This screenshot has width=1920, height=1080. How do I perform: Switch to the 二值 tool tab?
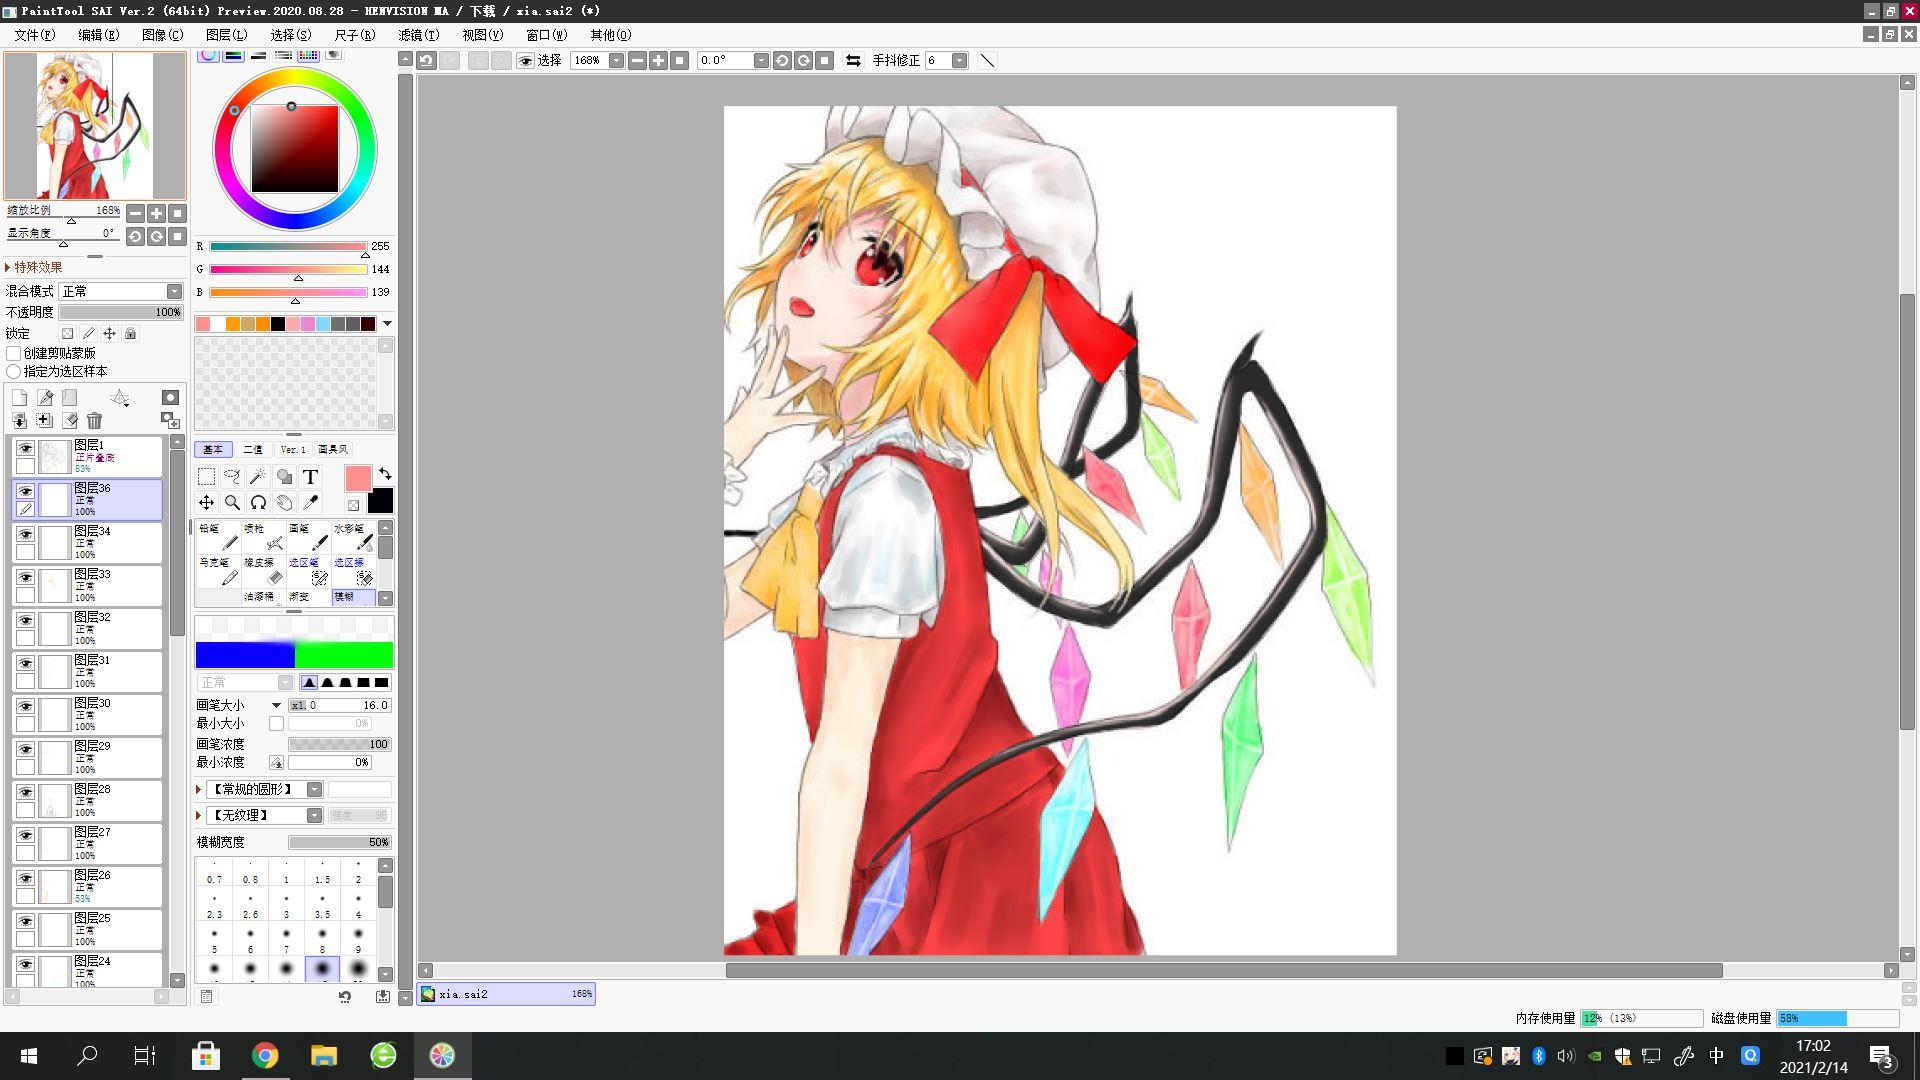253,450
